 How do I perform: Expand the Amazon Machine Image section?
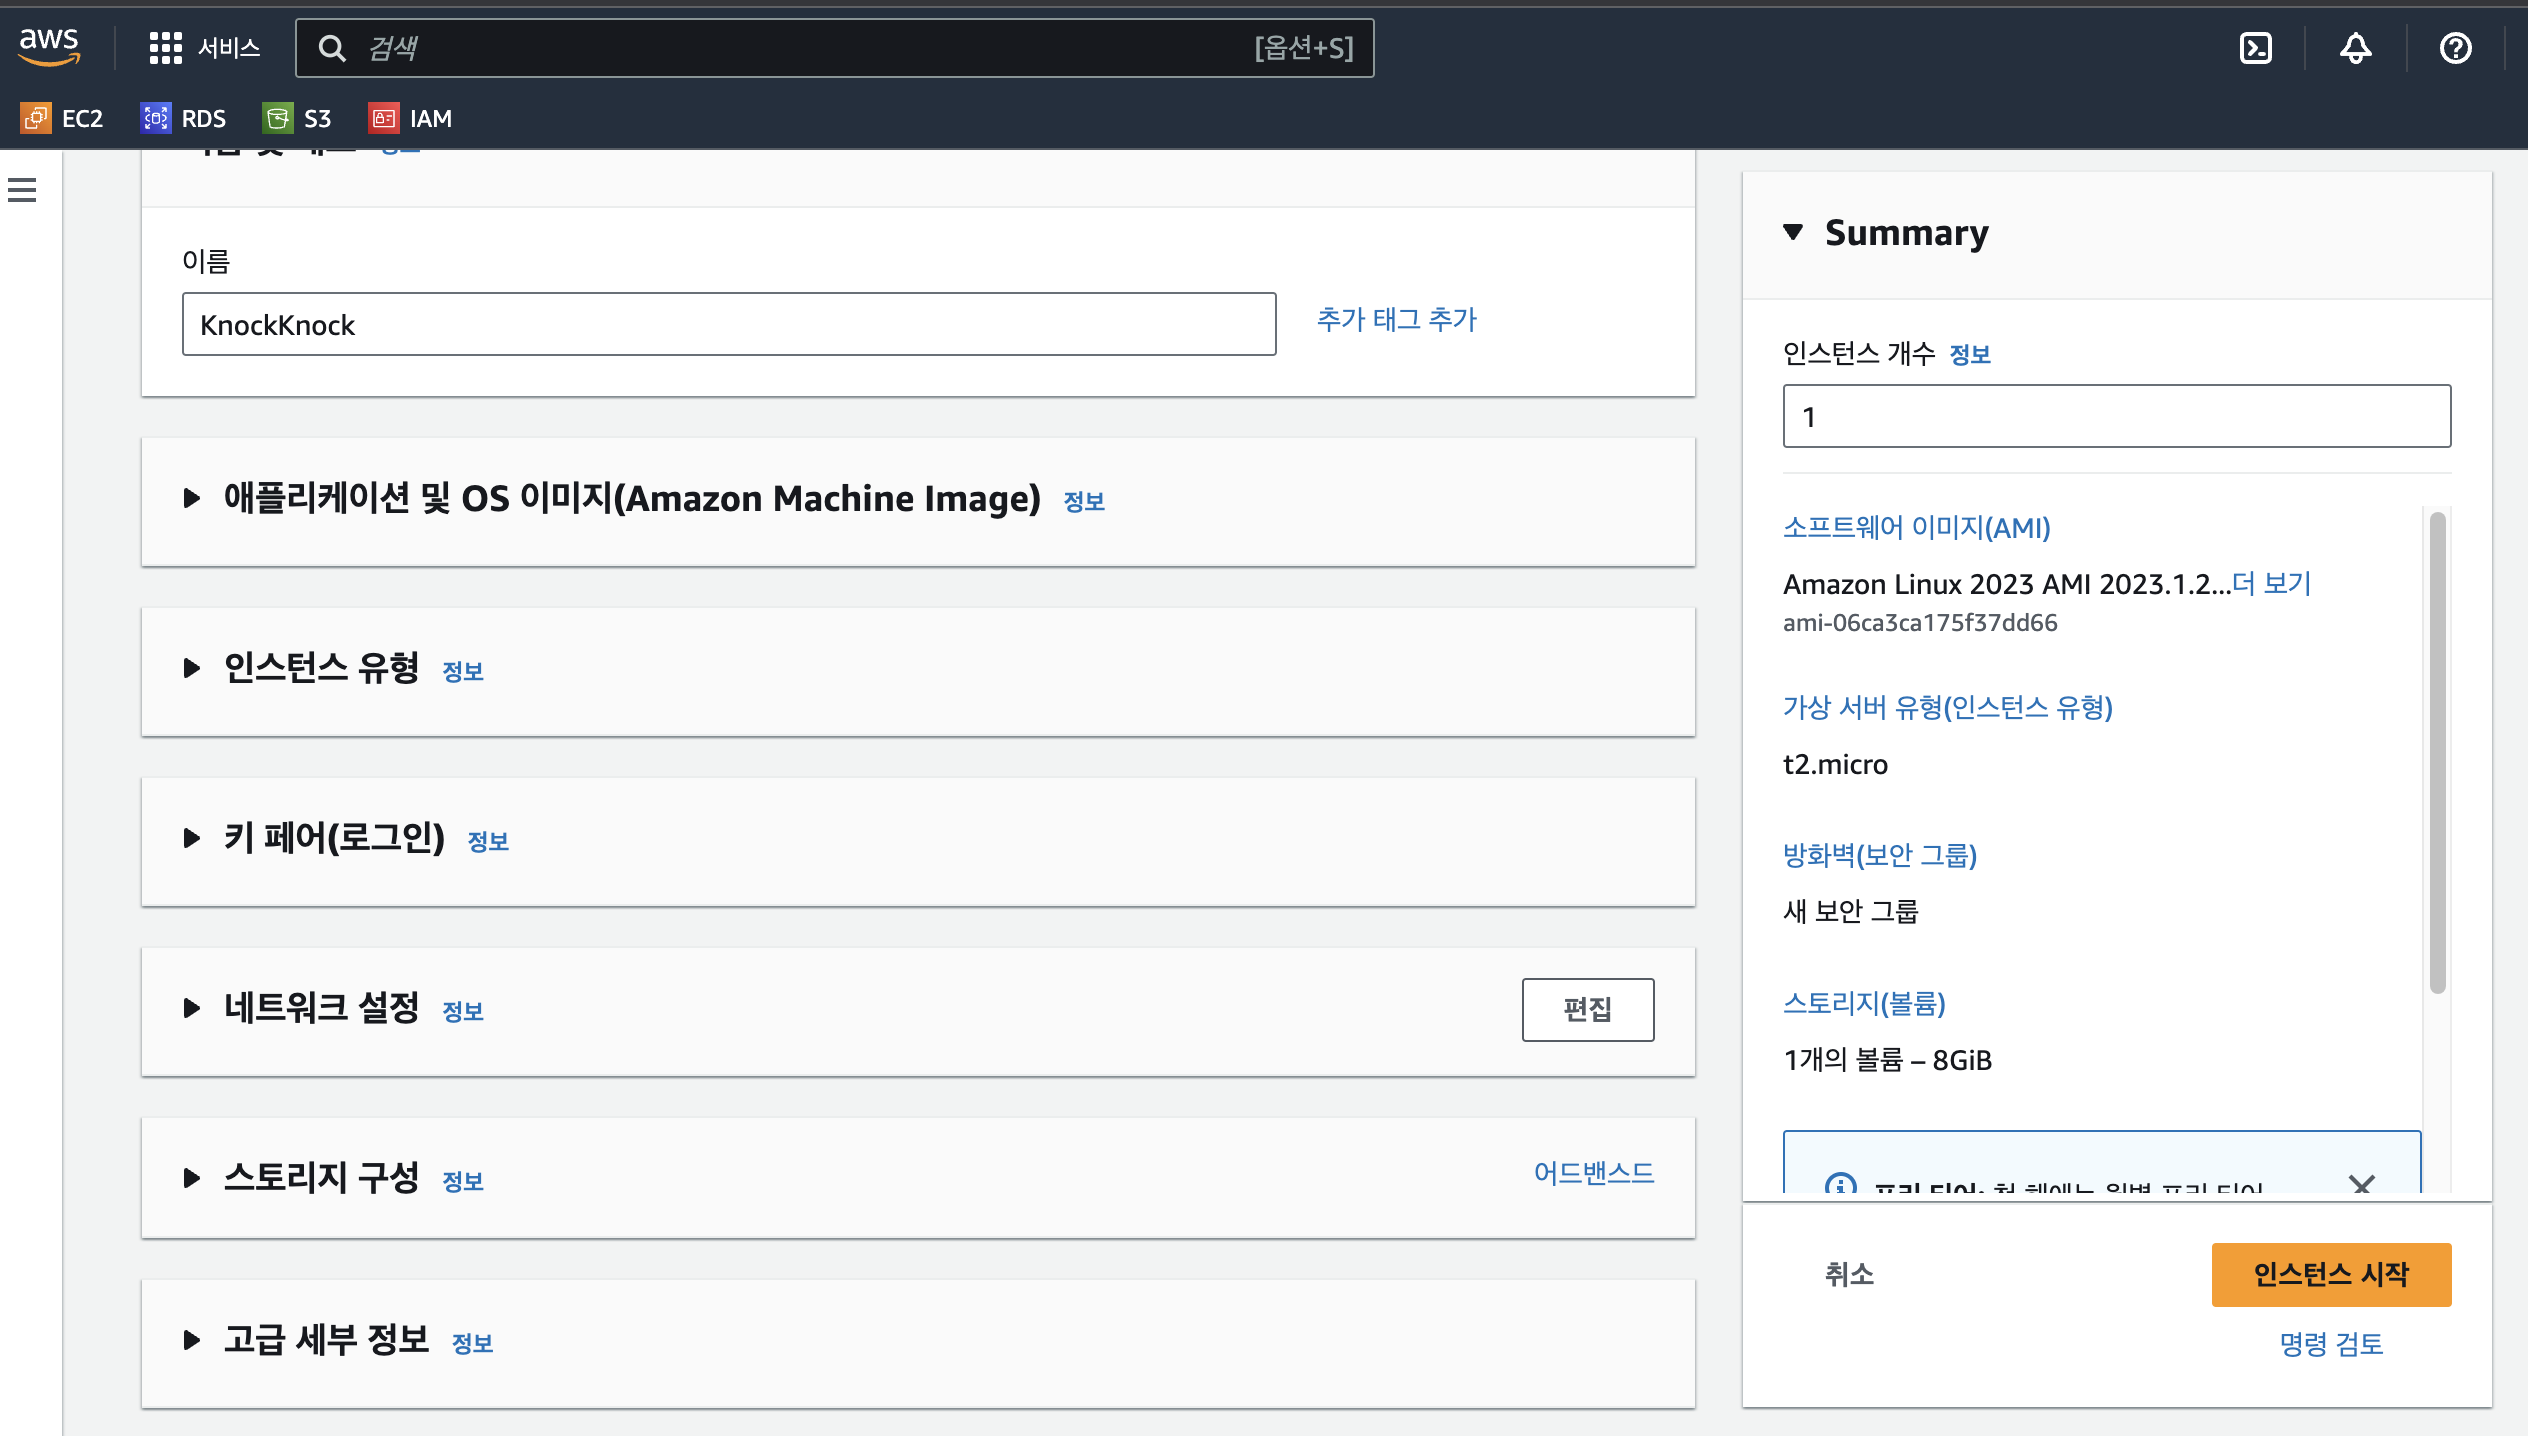192,498
